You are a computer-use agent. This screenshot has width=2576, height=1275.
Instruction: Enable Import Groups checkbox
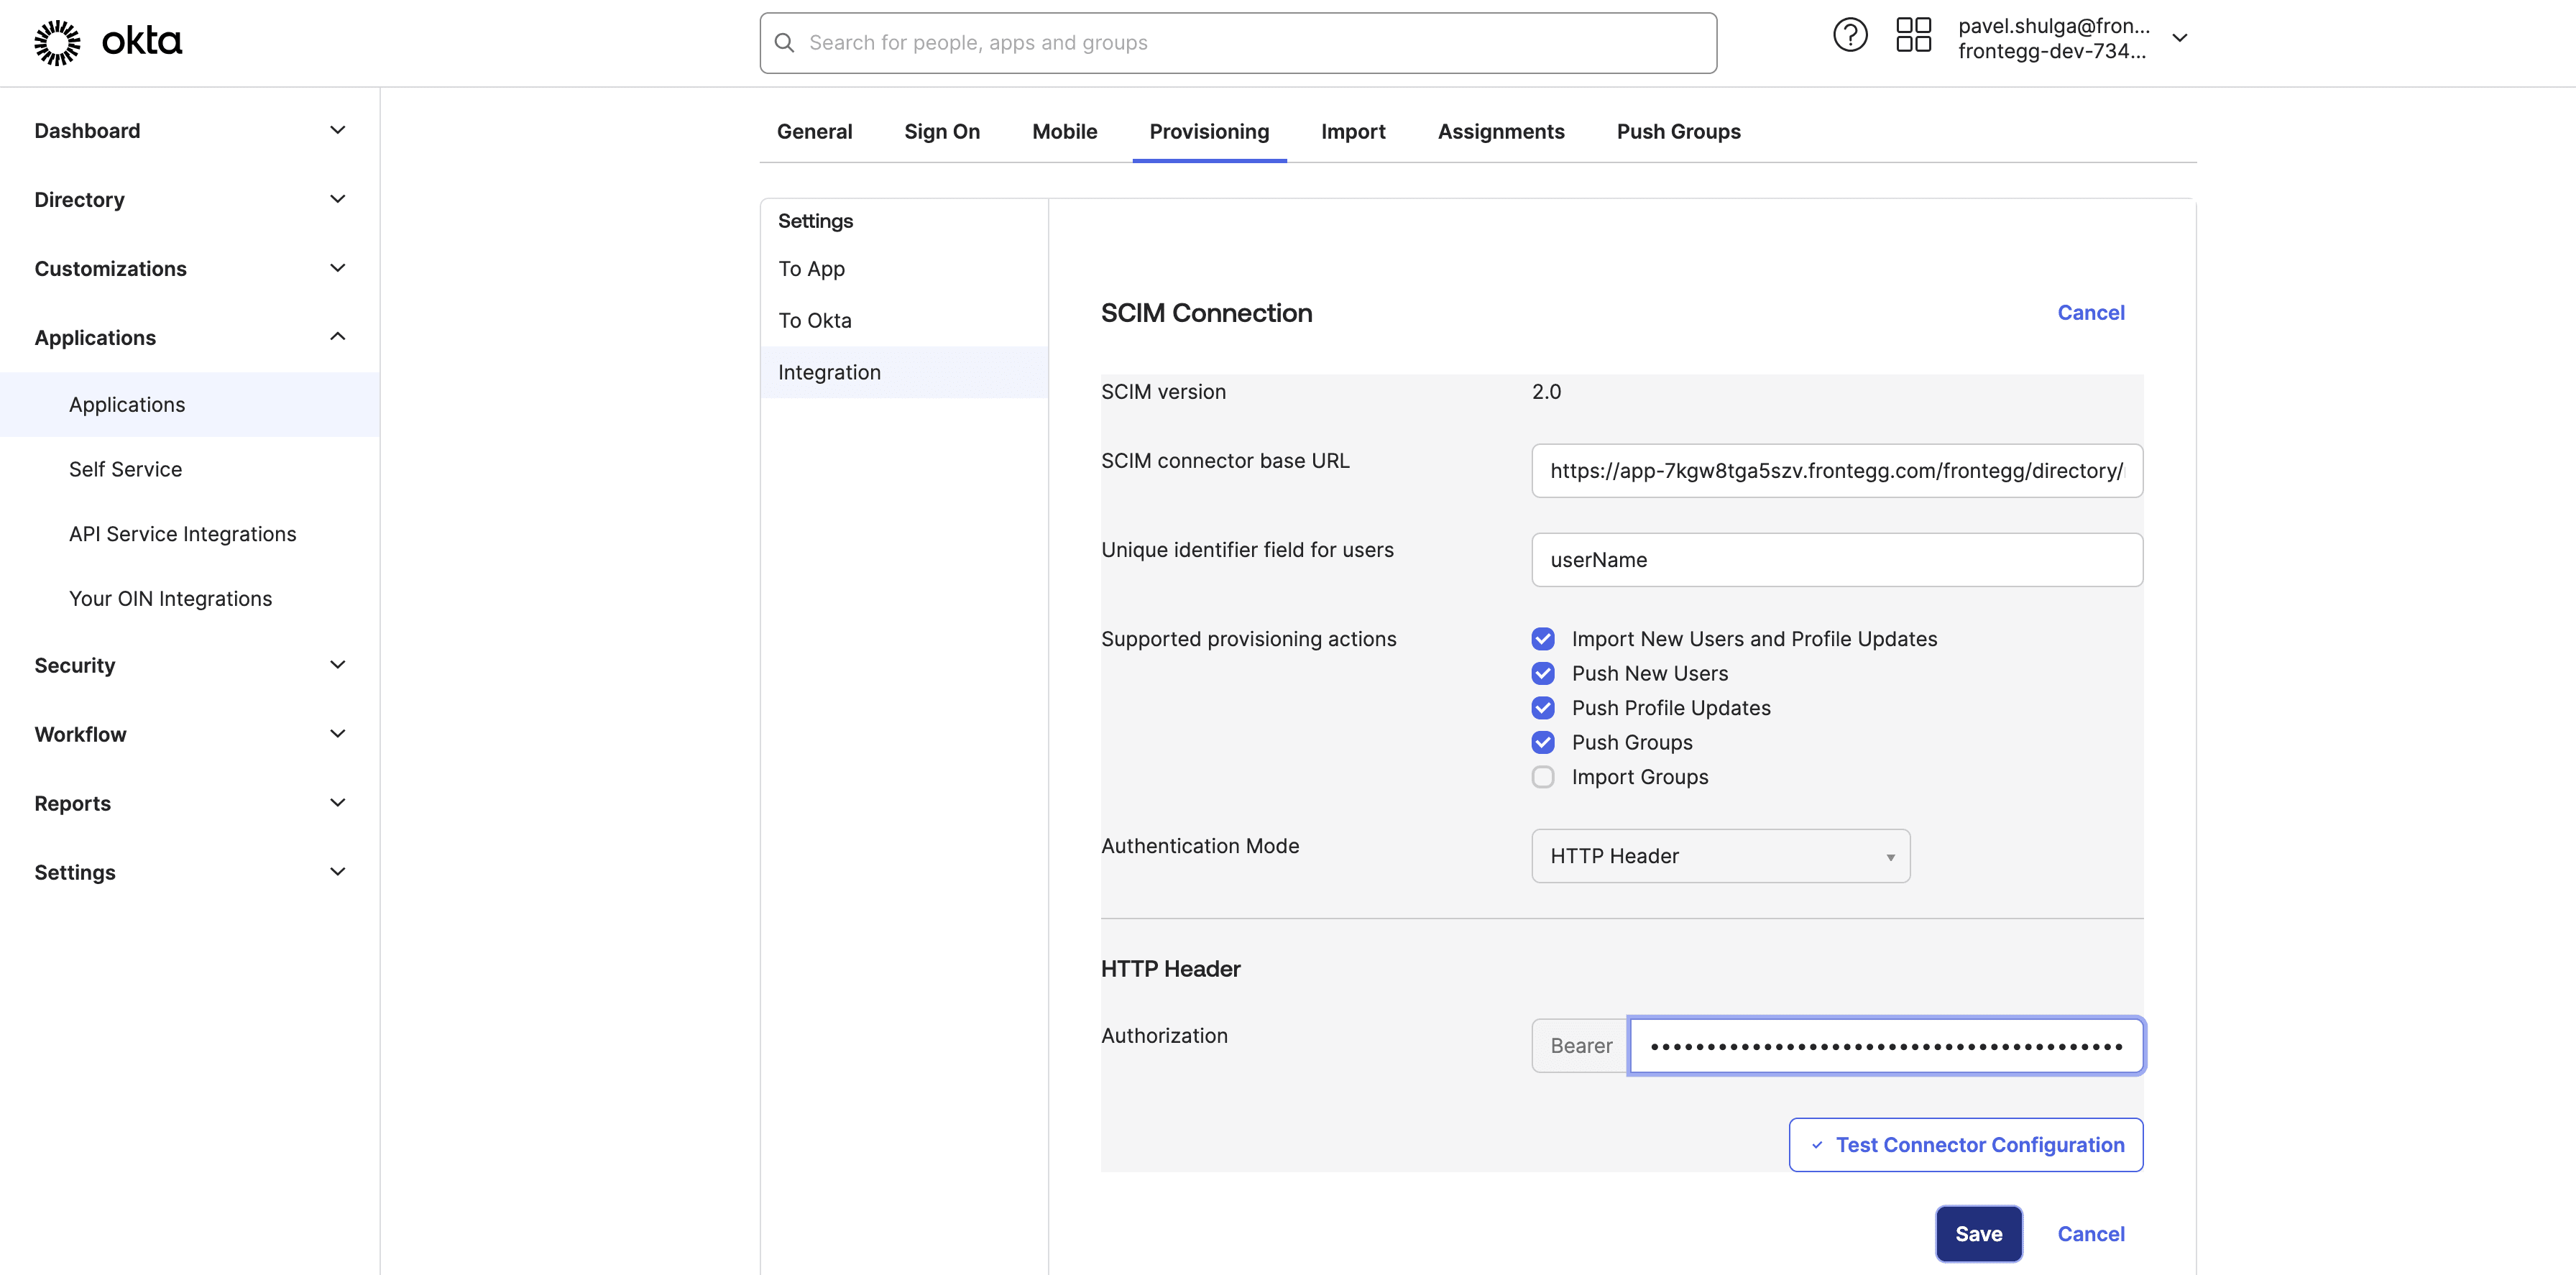point(1543,777)
